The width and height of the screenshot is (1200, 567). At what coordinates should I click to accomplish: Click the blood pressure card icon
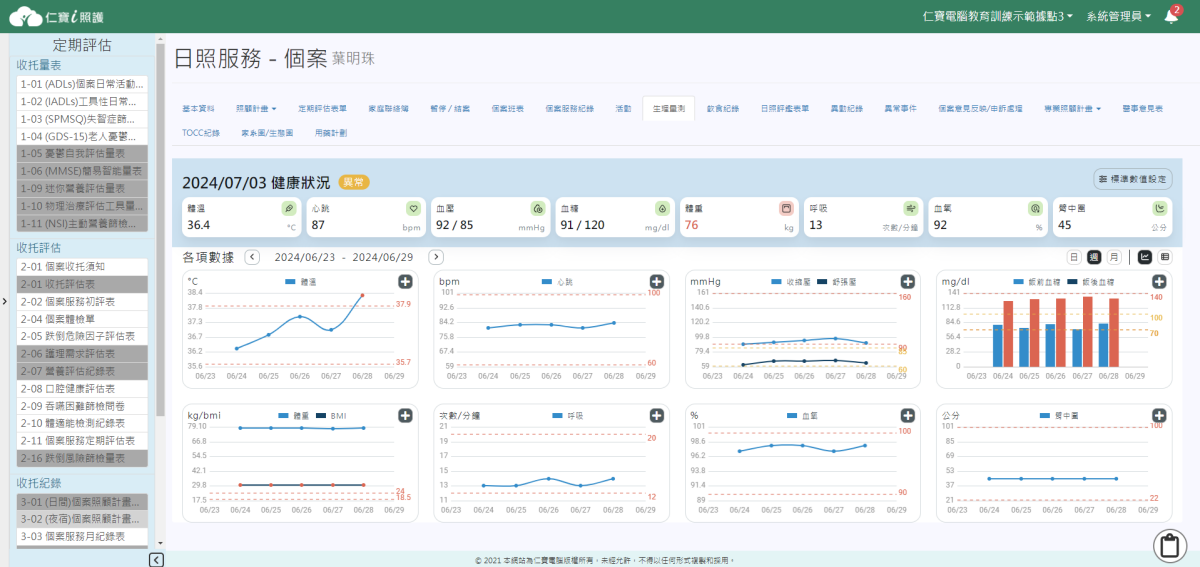(537, 208)
